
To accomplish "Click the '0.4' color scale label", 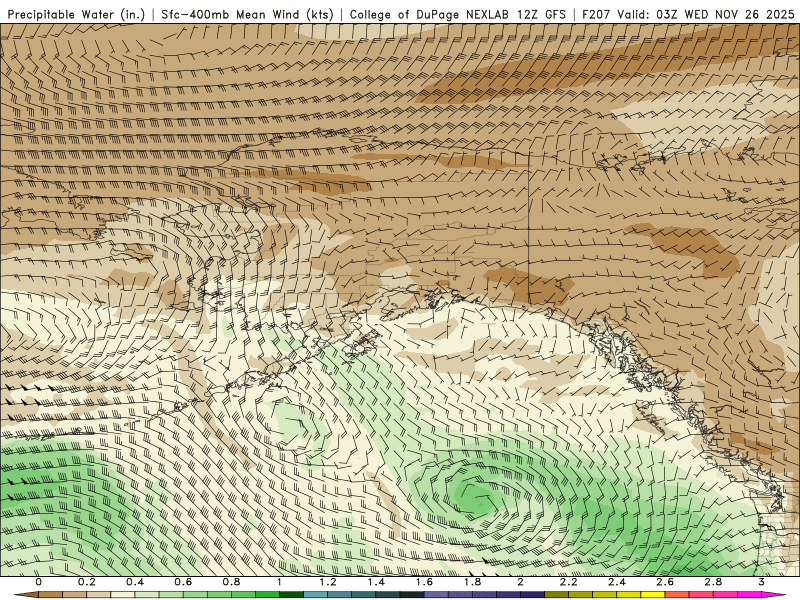I will click(x=135, y=582).
